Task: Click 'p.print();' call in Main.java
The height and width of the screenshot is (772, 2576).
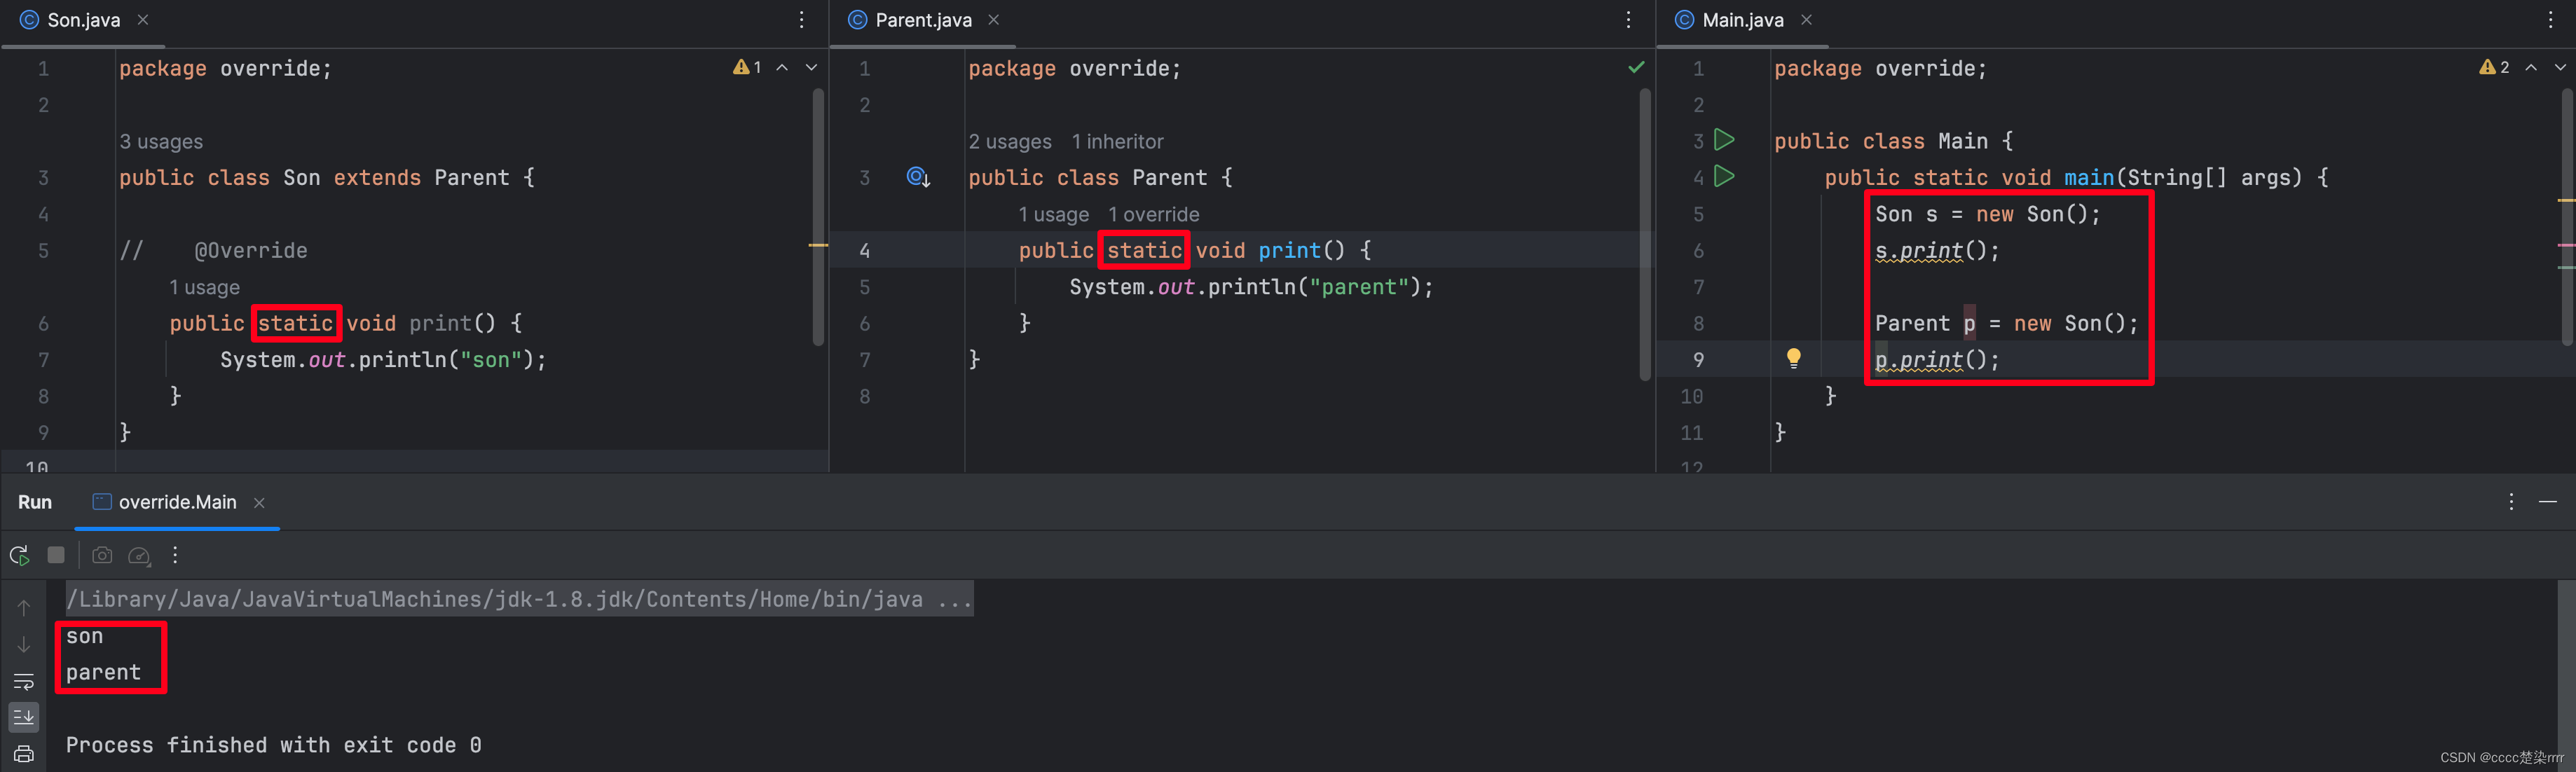Action: tap(1937, 360)
